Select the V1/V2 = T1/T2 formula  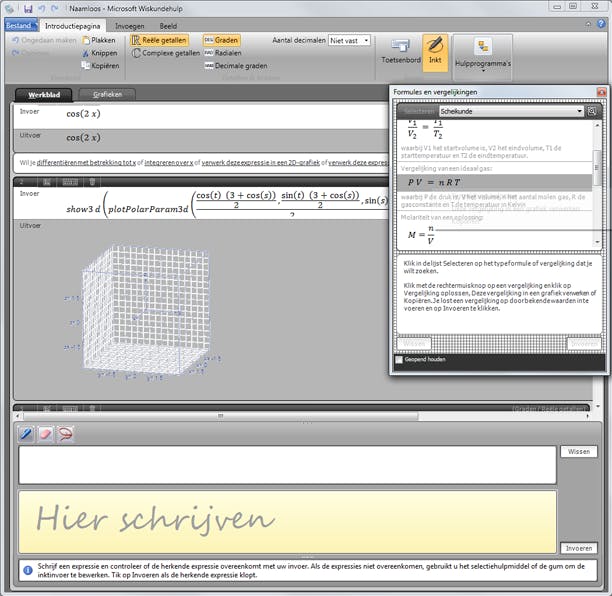tap(425, 131)
